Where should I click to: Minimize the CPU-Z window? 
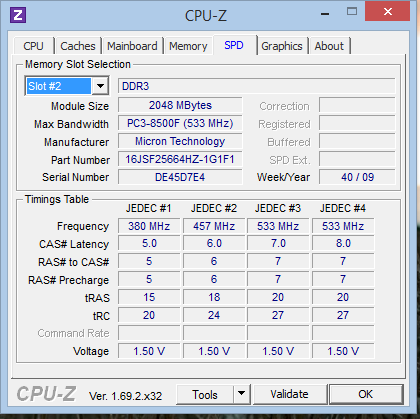coord(325,13)
